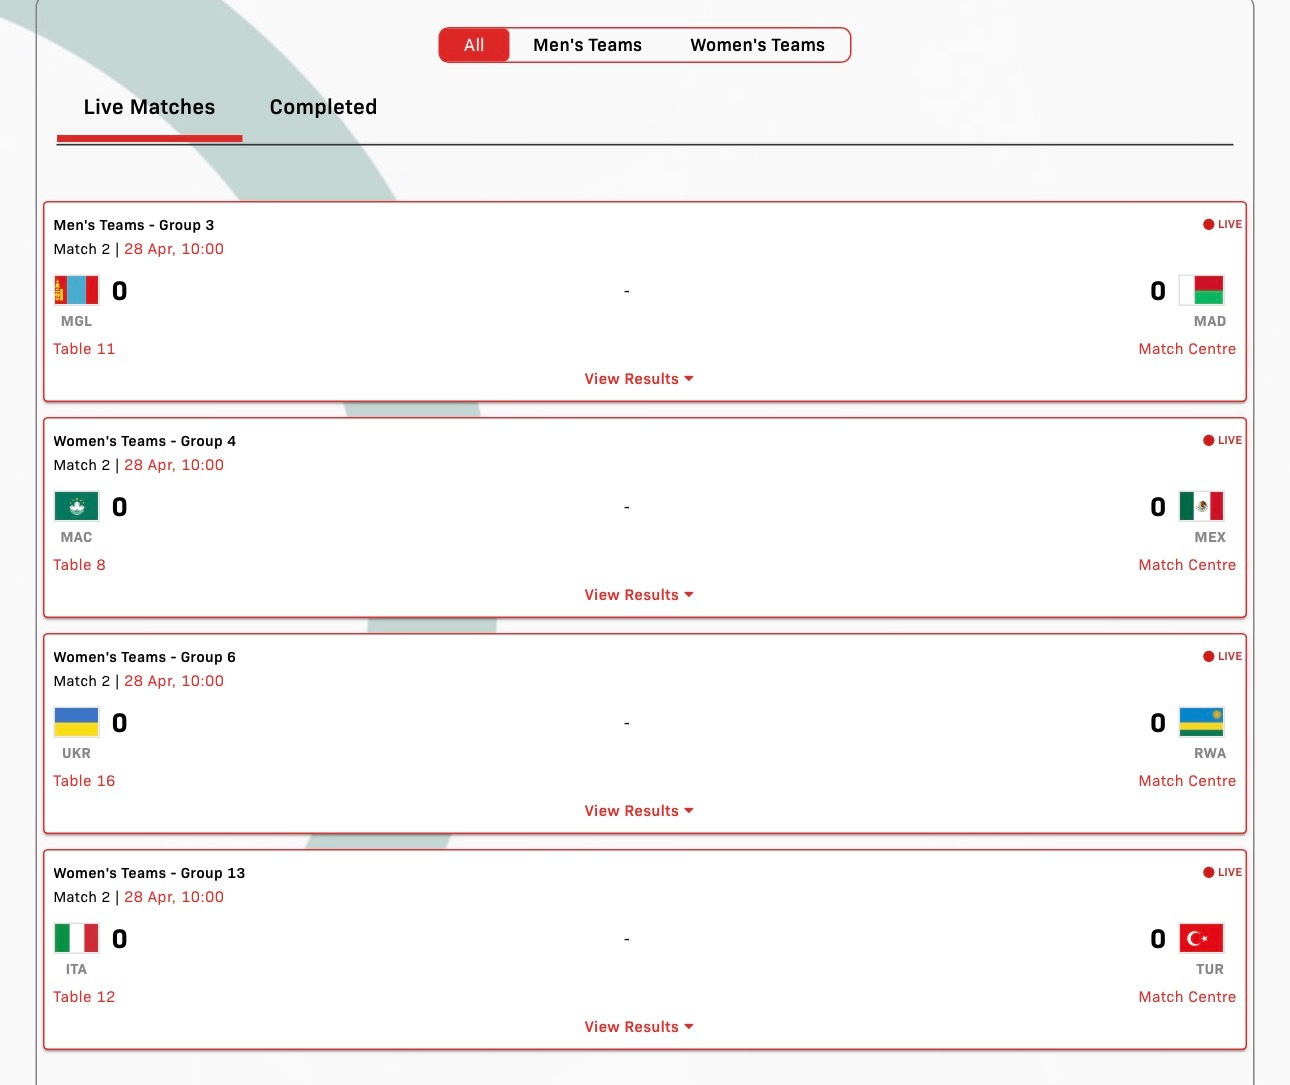Expand View Results for MAC vs MEX
1290x1085 pixels.
(639, 595)
